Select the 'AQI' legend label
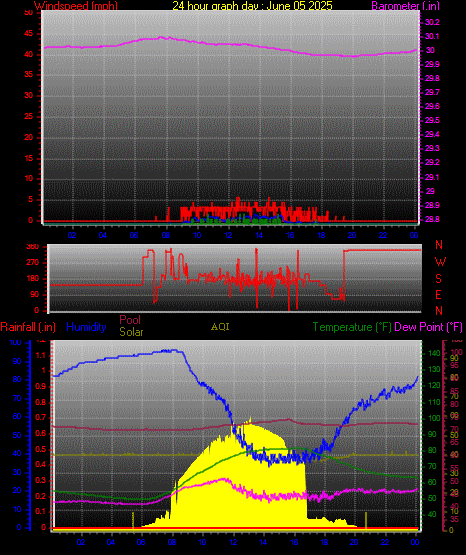 pyautogui.click(x=220, y=327)
